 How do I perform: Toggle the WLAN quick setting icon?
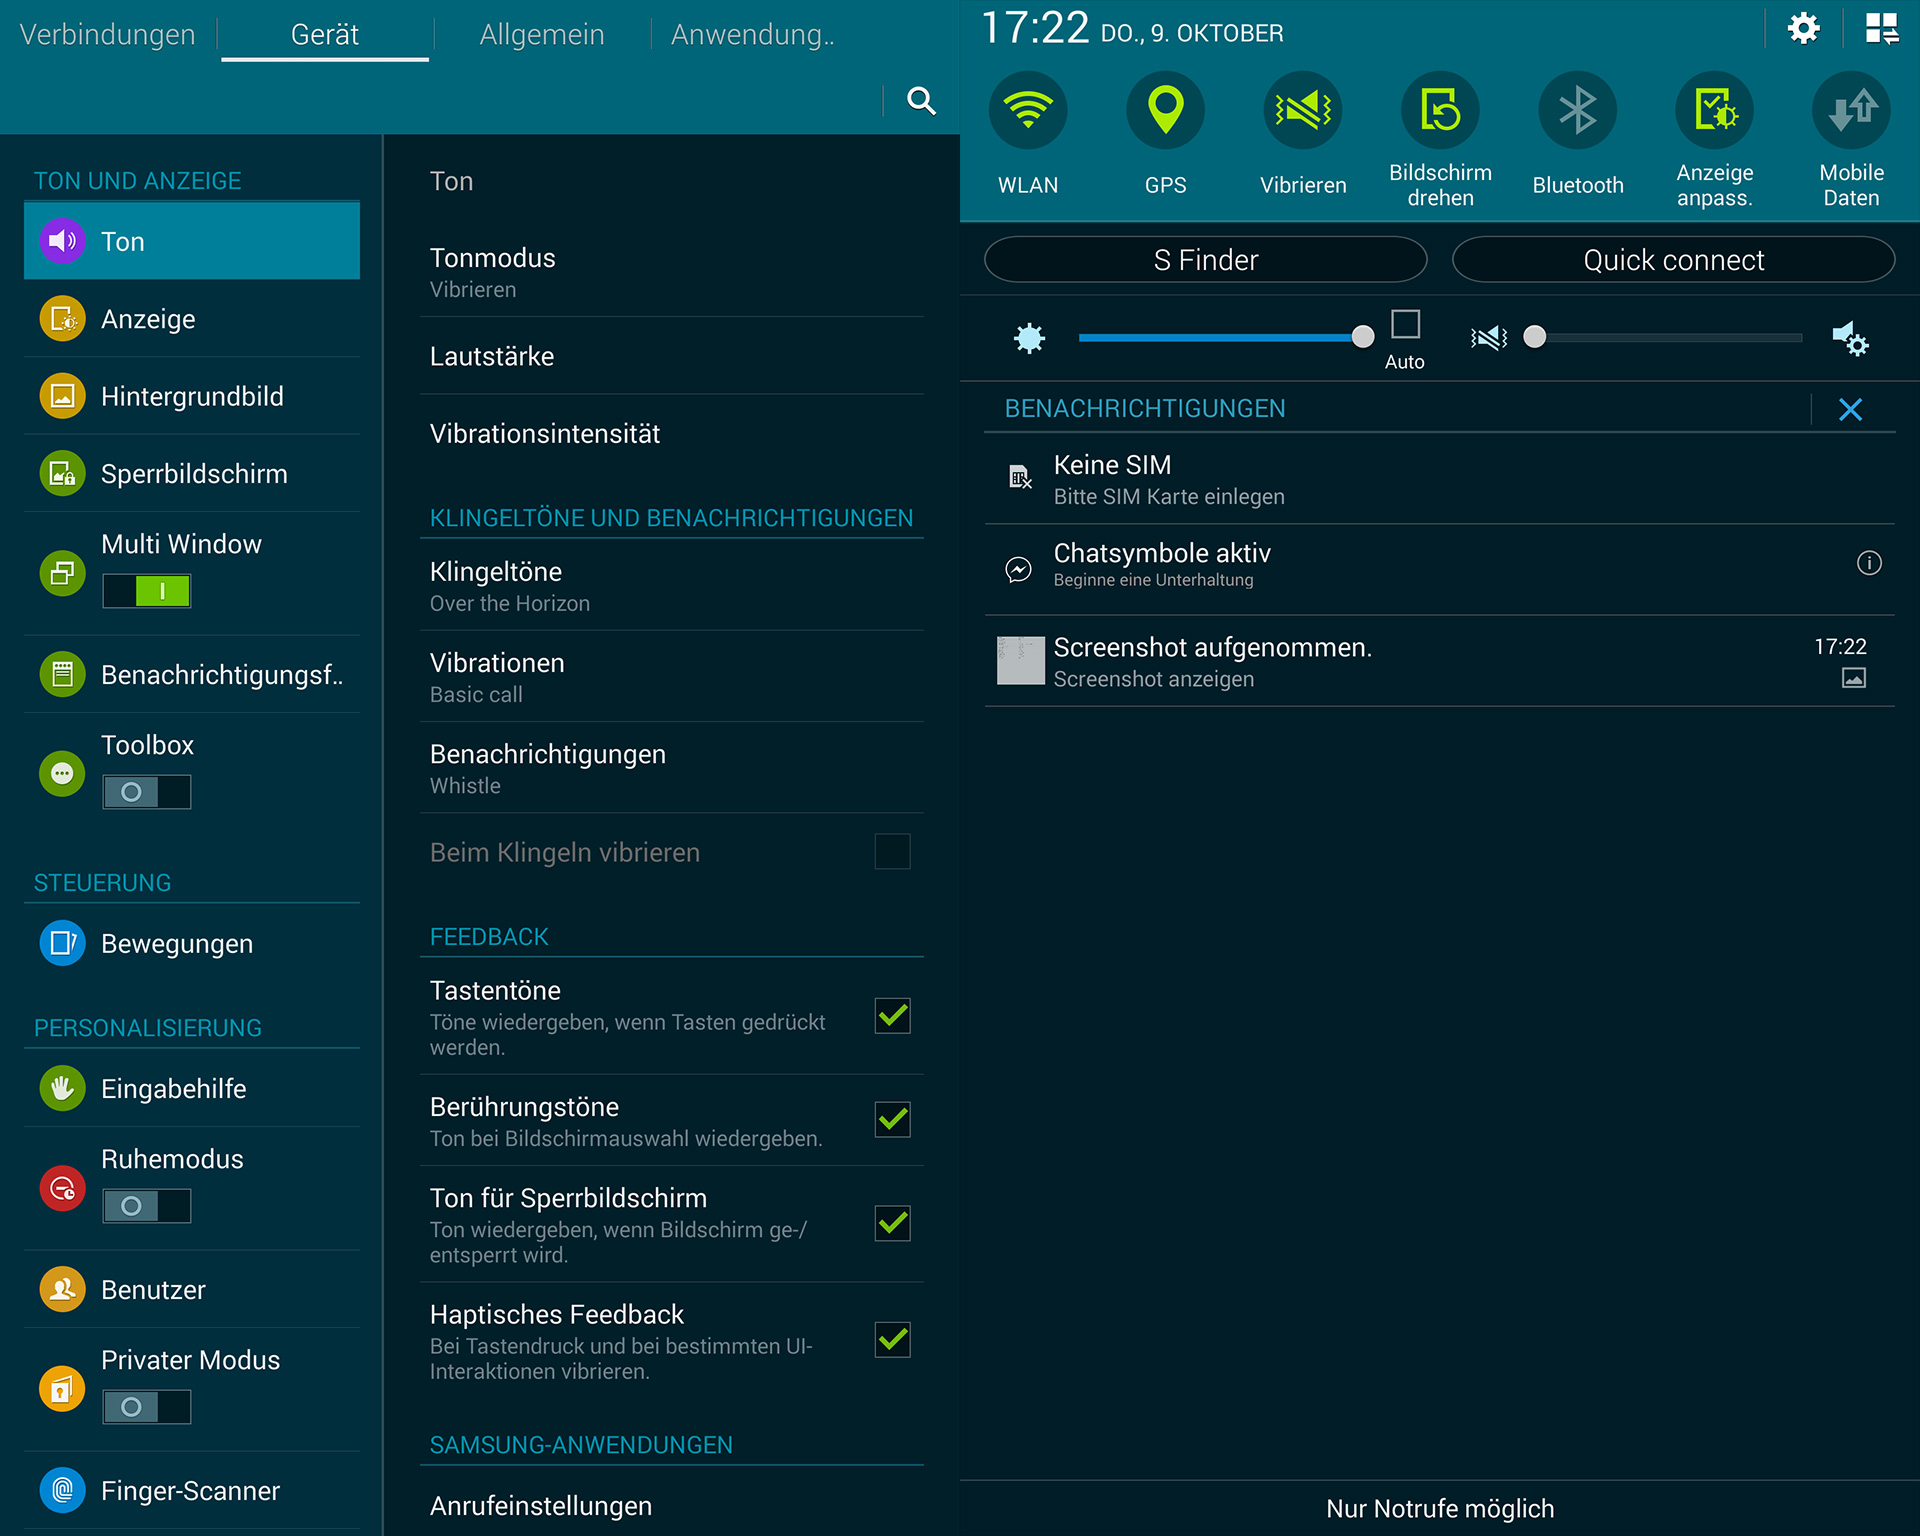point(1028,110)
